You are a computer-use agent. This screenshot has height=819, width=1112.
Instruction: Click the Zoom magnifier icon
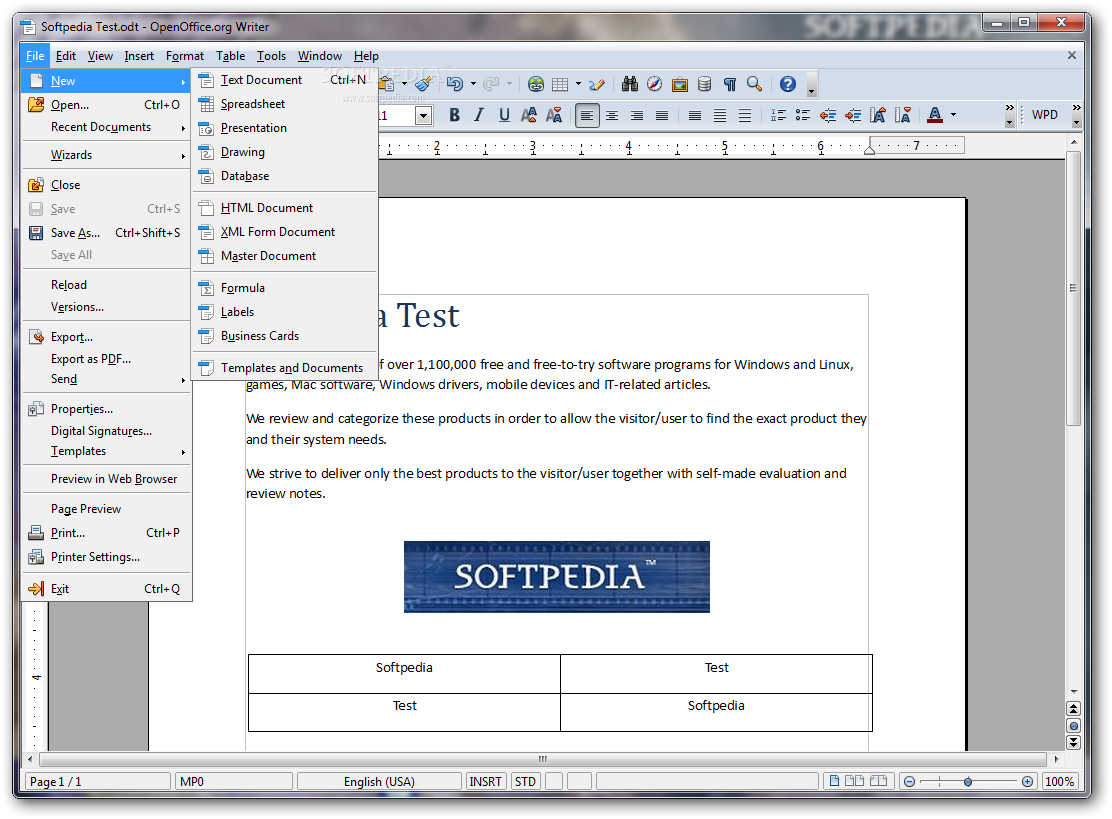755,84
